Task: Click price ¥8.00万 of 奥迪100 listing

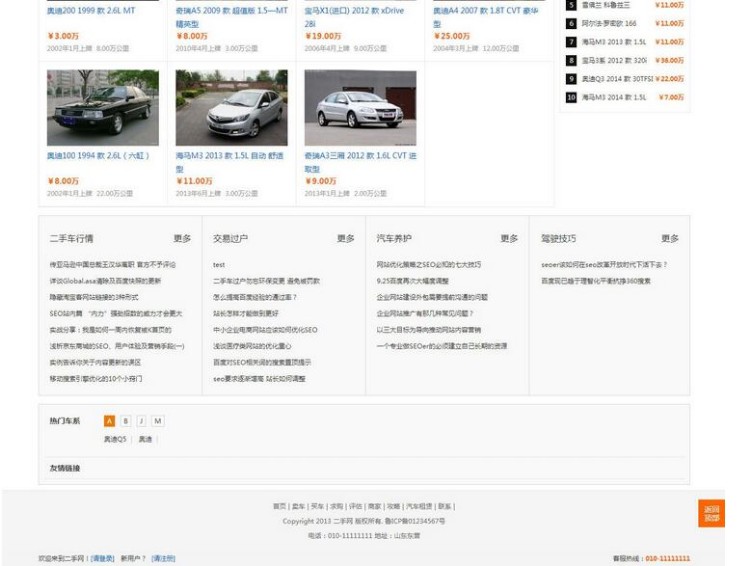Action: pyautogui.click(x=63, y=181)
